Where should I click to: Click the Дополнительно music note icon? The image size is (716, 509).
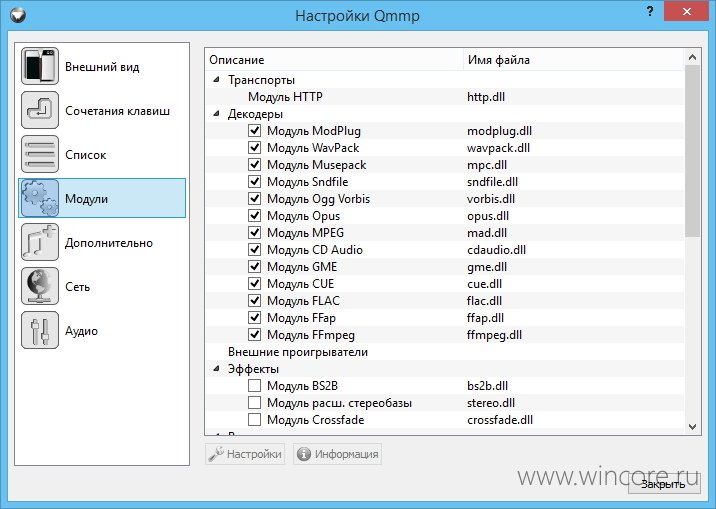pos(40,242)
